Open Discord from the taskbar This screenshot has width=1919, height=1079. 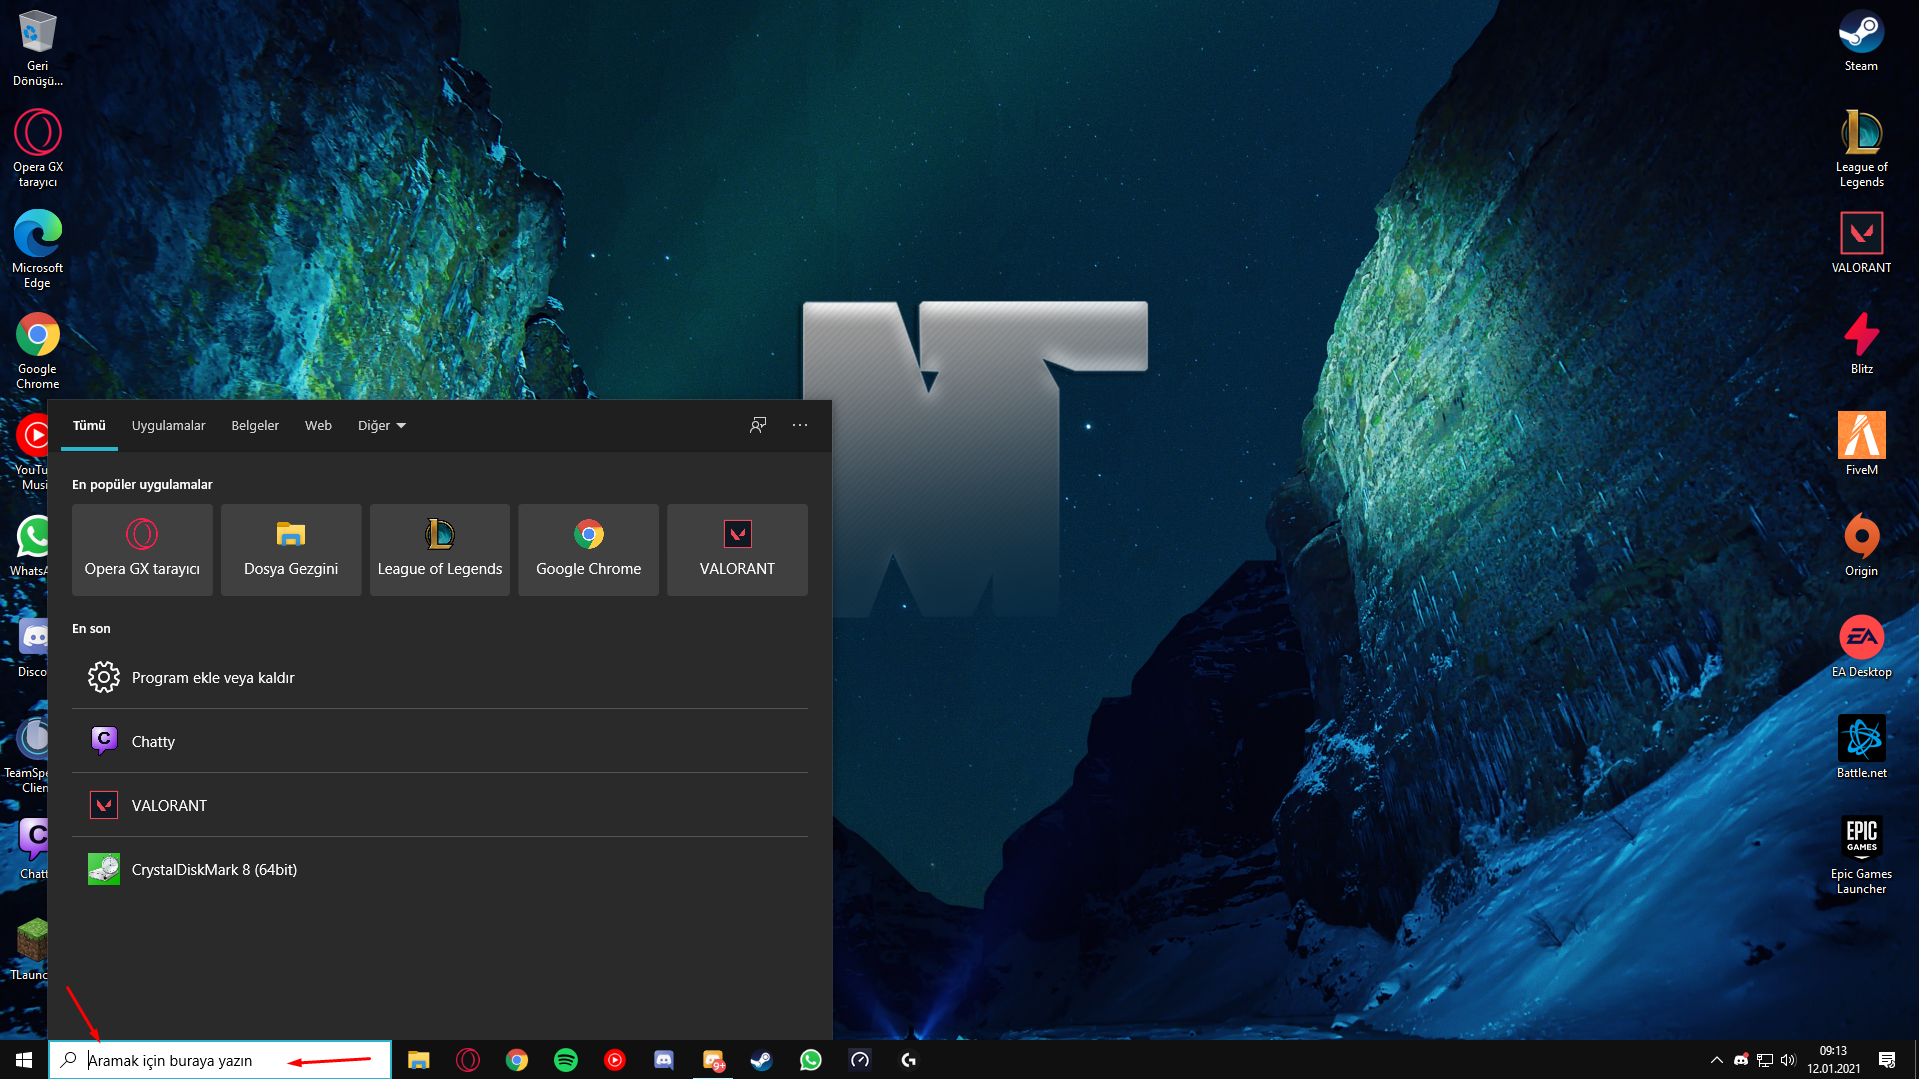pos(664,1060)
